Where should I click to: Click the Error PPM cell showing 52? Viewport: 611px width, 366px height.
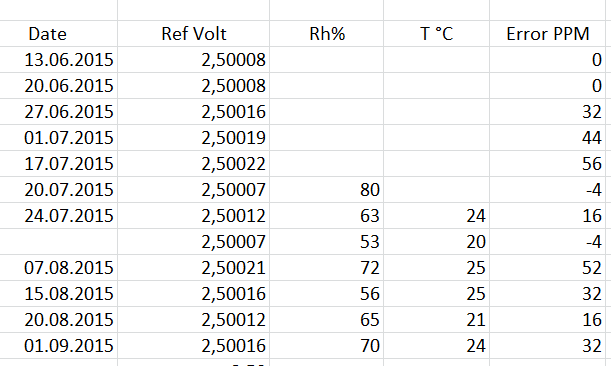[547, 268]
